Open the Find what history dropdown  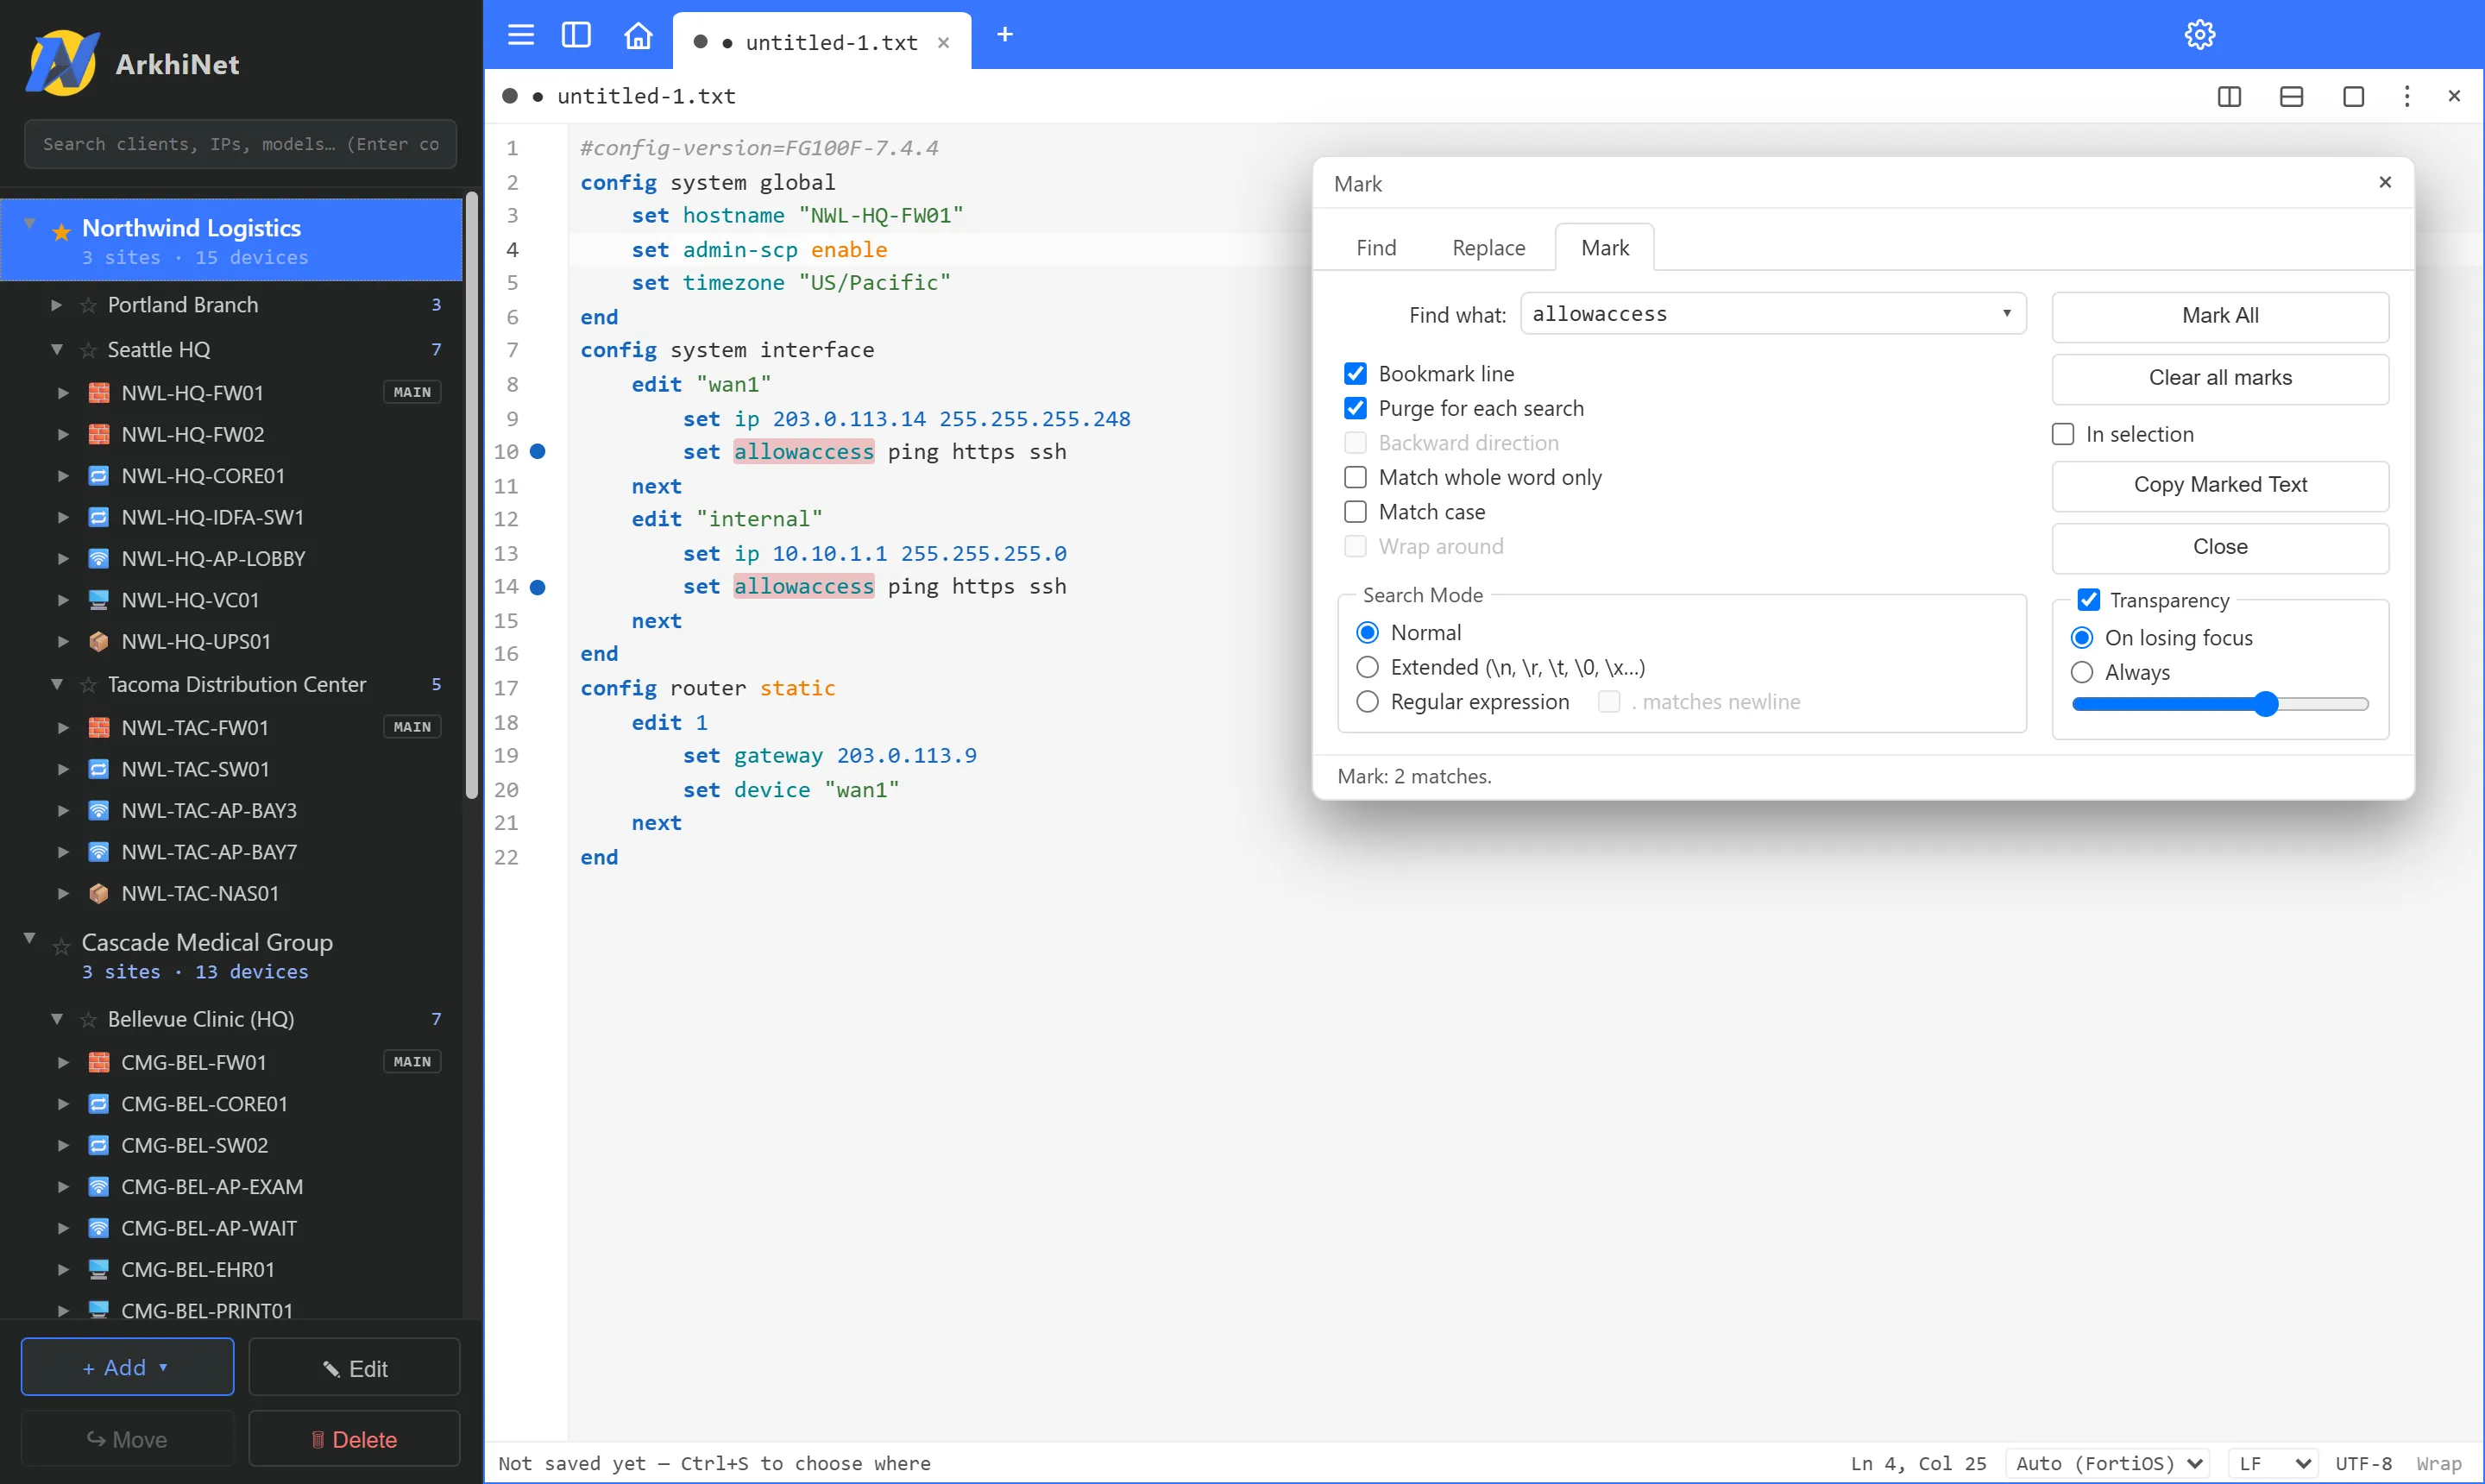coord(2006,313)
